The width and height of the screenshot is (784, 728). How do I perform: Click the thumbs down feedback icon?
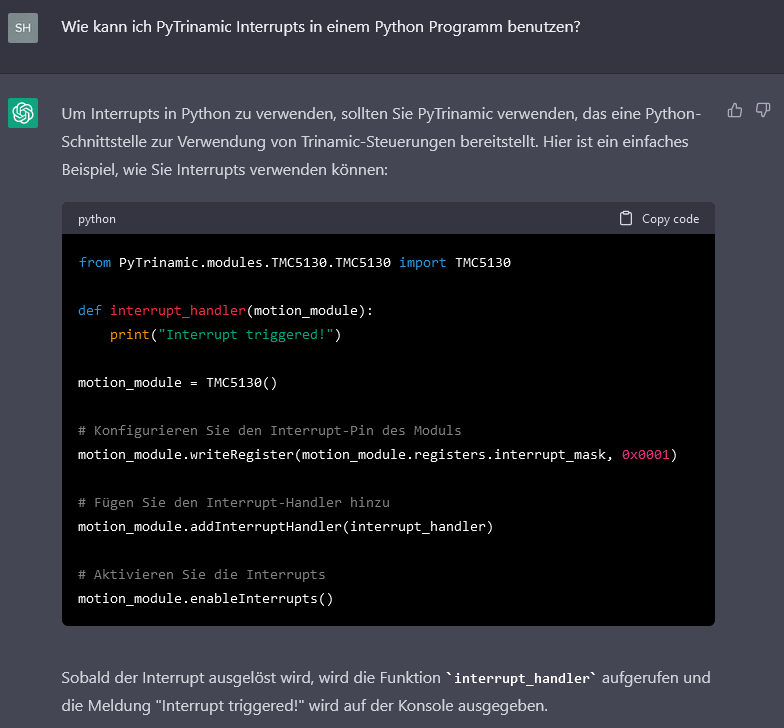(x=763, y=110)
